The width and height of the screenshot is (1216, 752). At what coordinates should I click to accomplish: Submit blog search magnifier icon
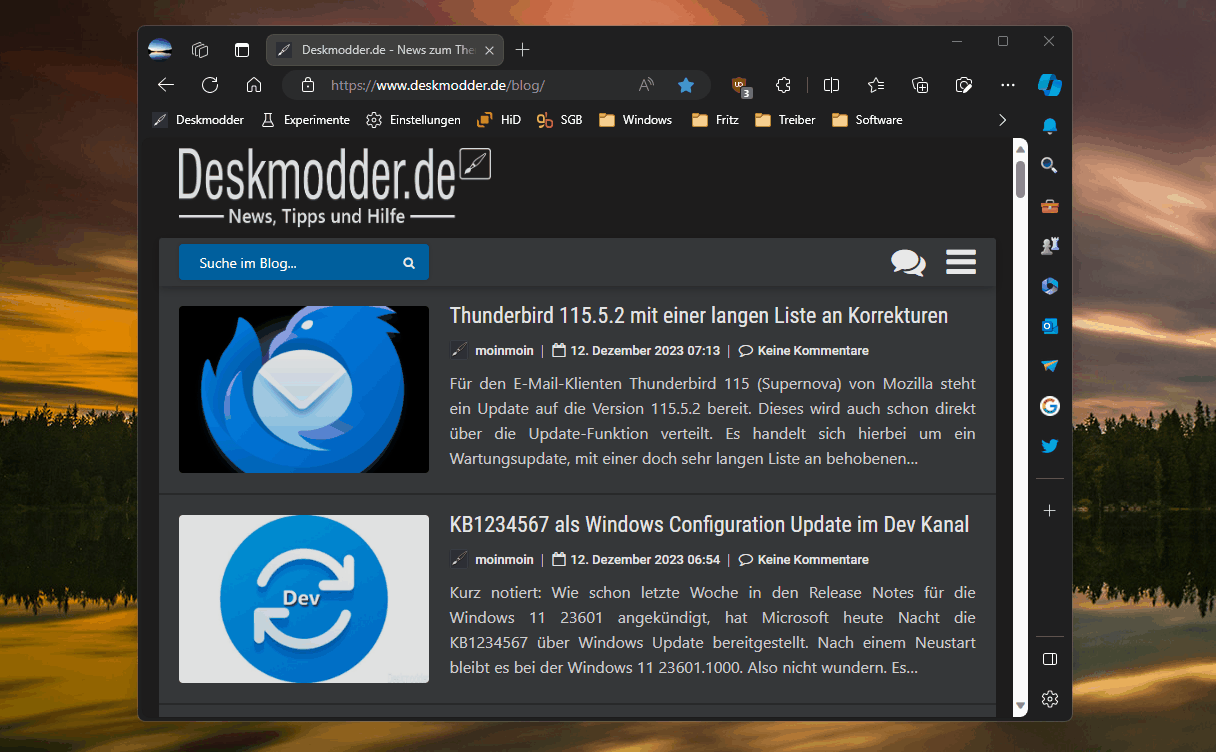pyautogui.click(x=409, y=263)
